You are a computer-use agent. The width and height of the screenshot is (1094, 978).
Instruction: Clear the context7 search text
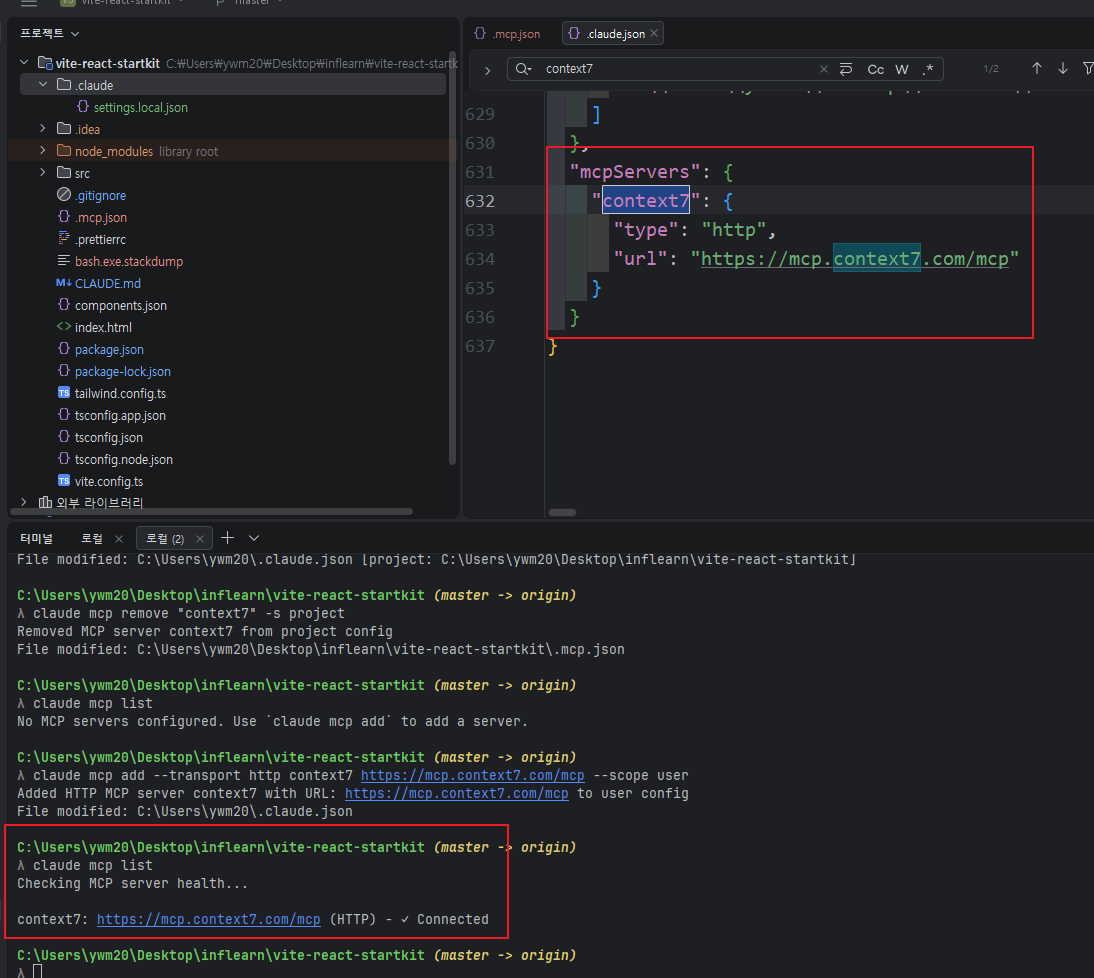[x=823, y=69]
